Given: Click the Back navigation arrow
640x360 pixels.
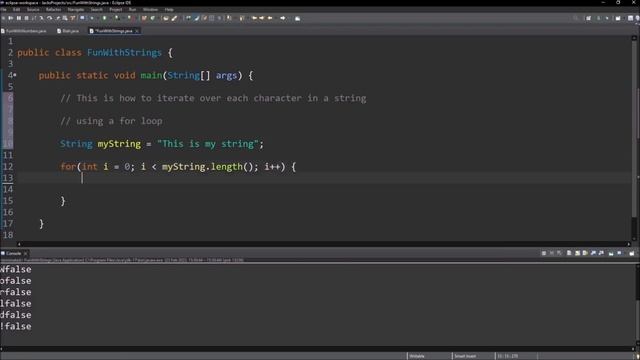Looking at the screenshot, I should (270, 18).
